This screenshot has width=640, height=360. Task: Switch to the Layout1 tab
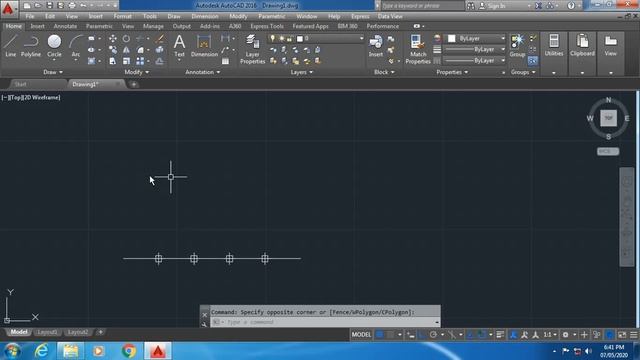point(47,332)
